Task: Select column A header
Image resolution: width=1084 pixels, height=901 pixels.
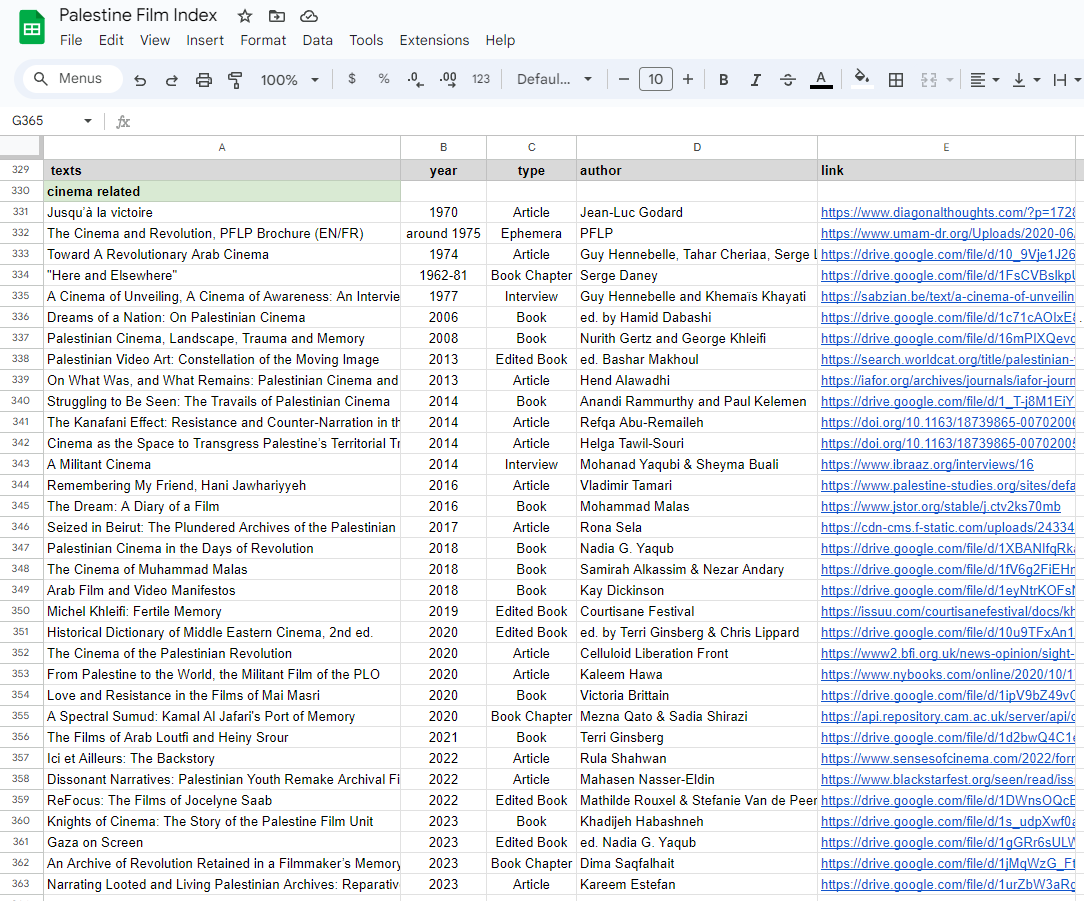Action: [222, 147]
